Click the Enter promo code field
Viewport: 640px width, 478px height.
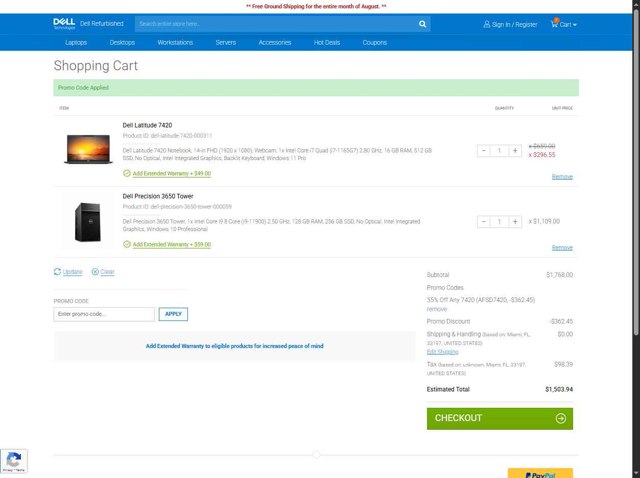104,314
